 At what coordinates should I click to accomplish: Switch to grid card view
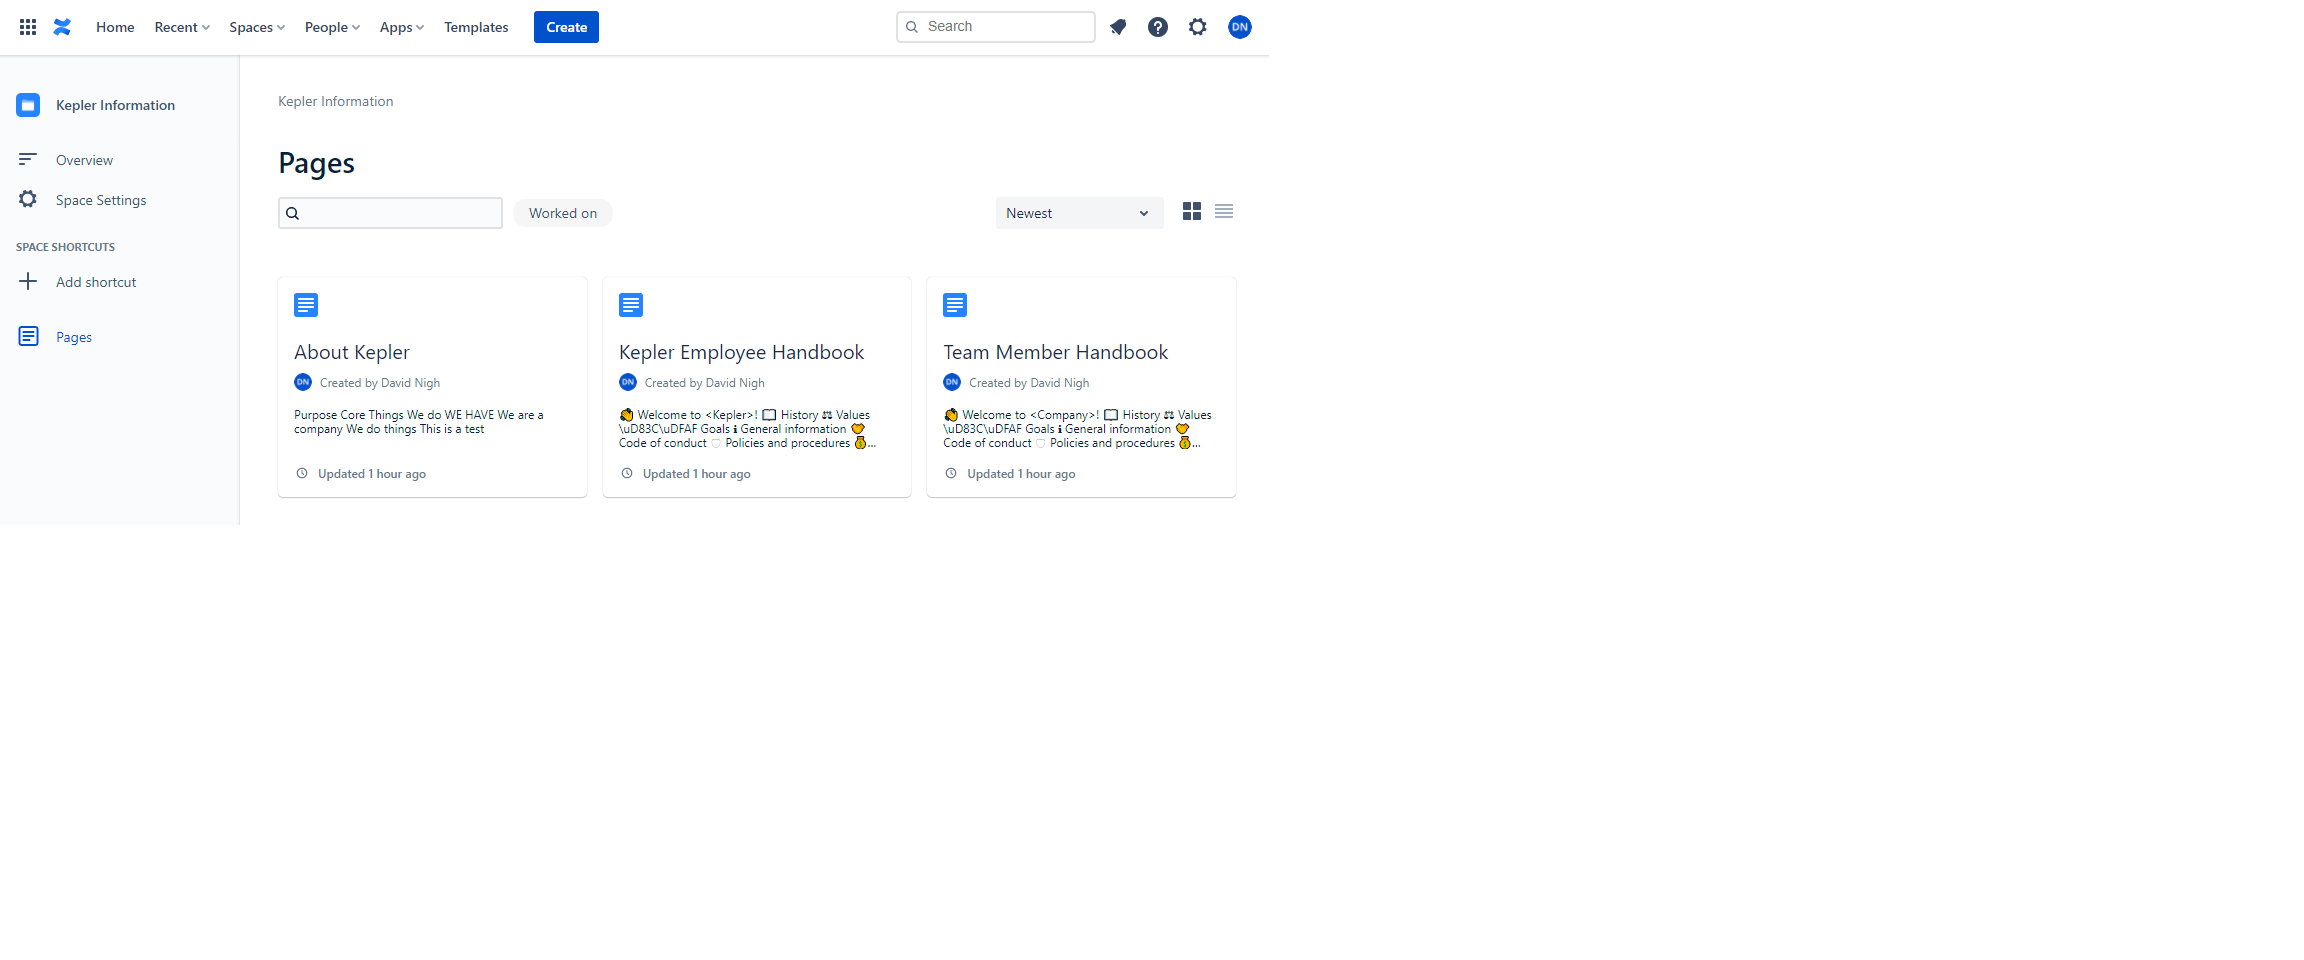(x=1192, y=211)
